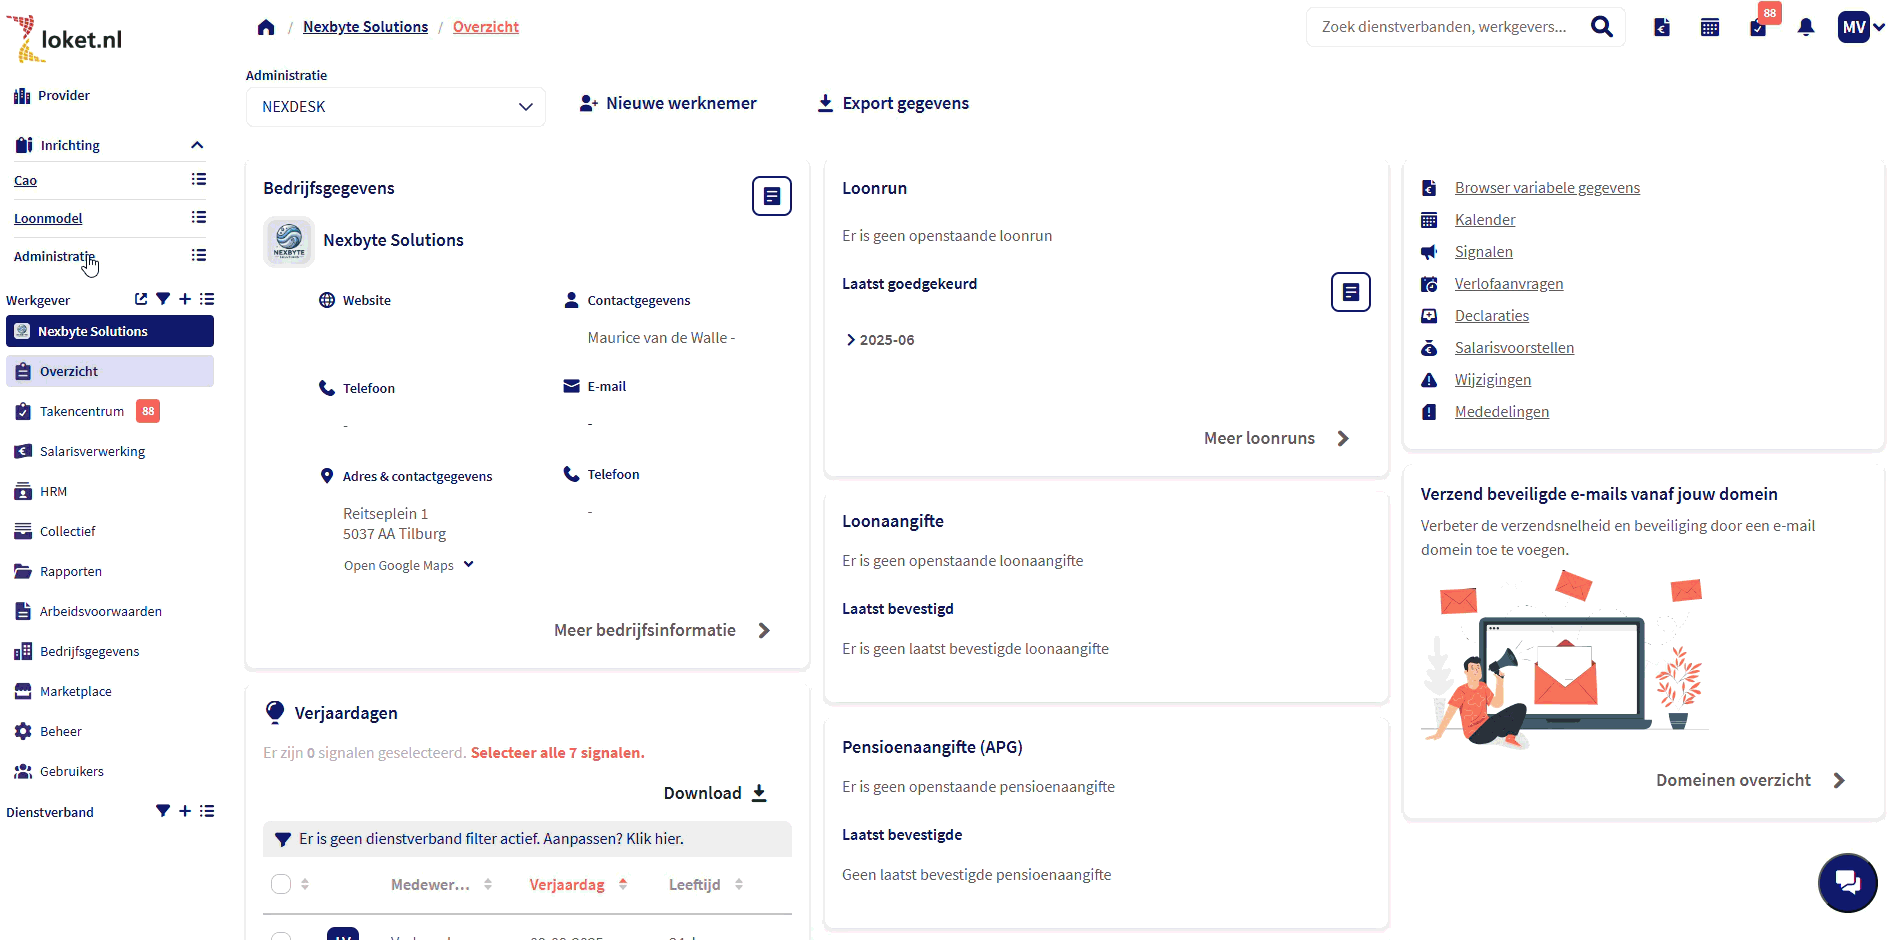Click the search magnifier icon

(x=1601, y=27)
